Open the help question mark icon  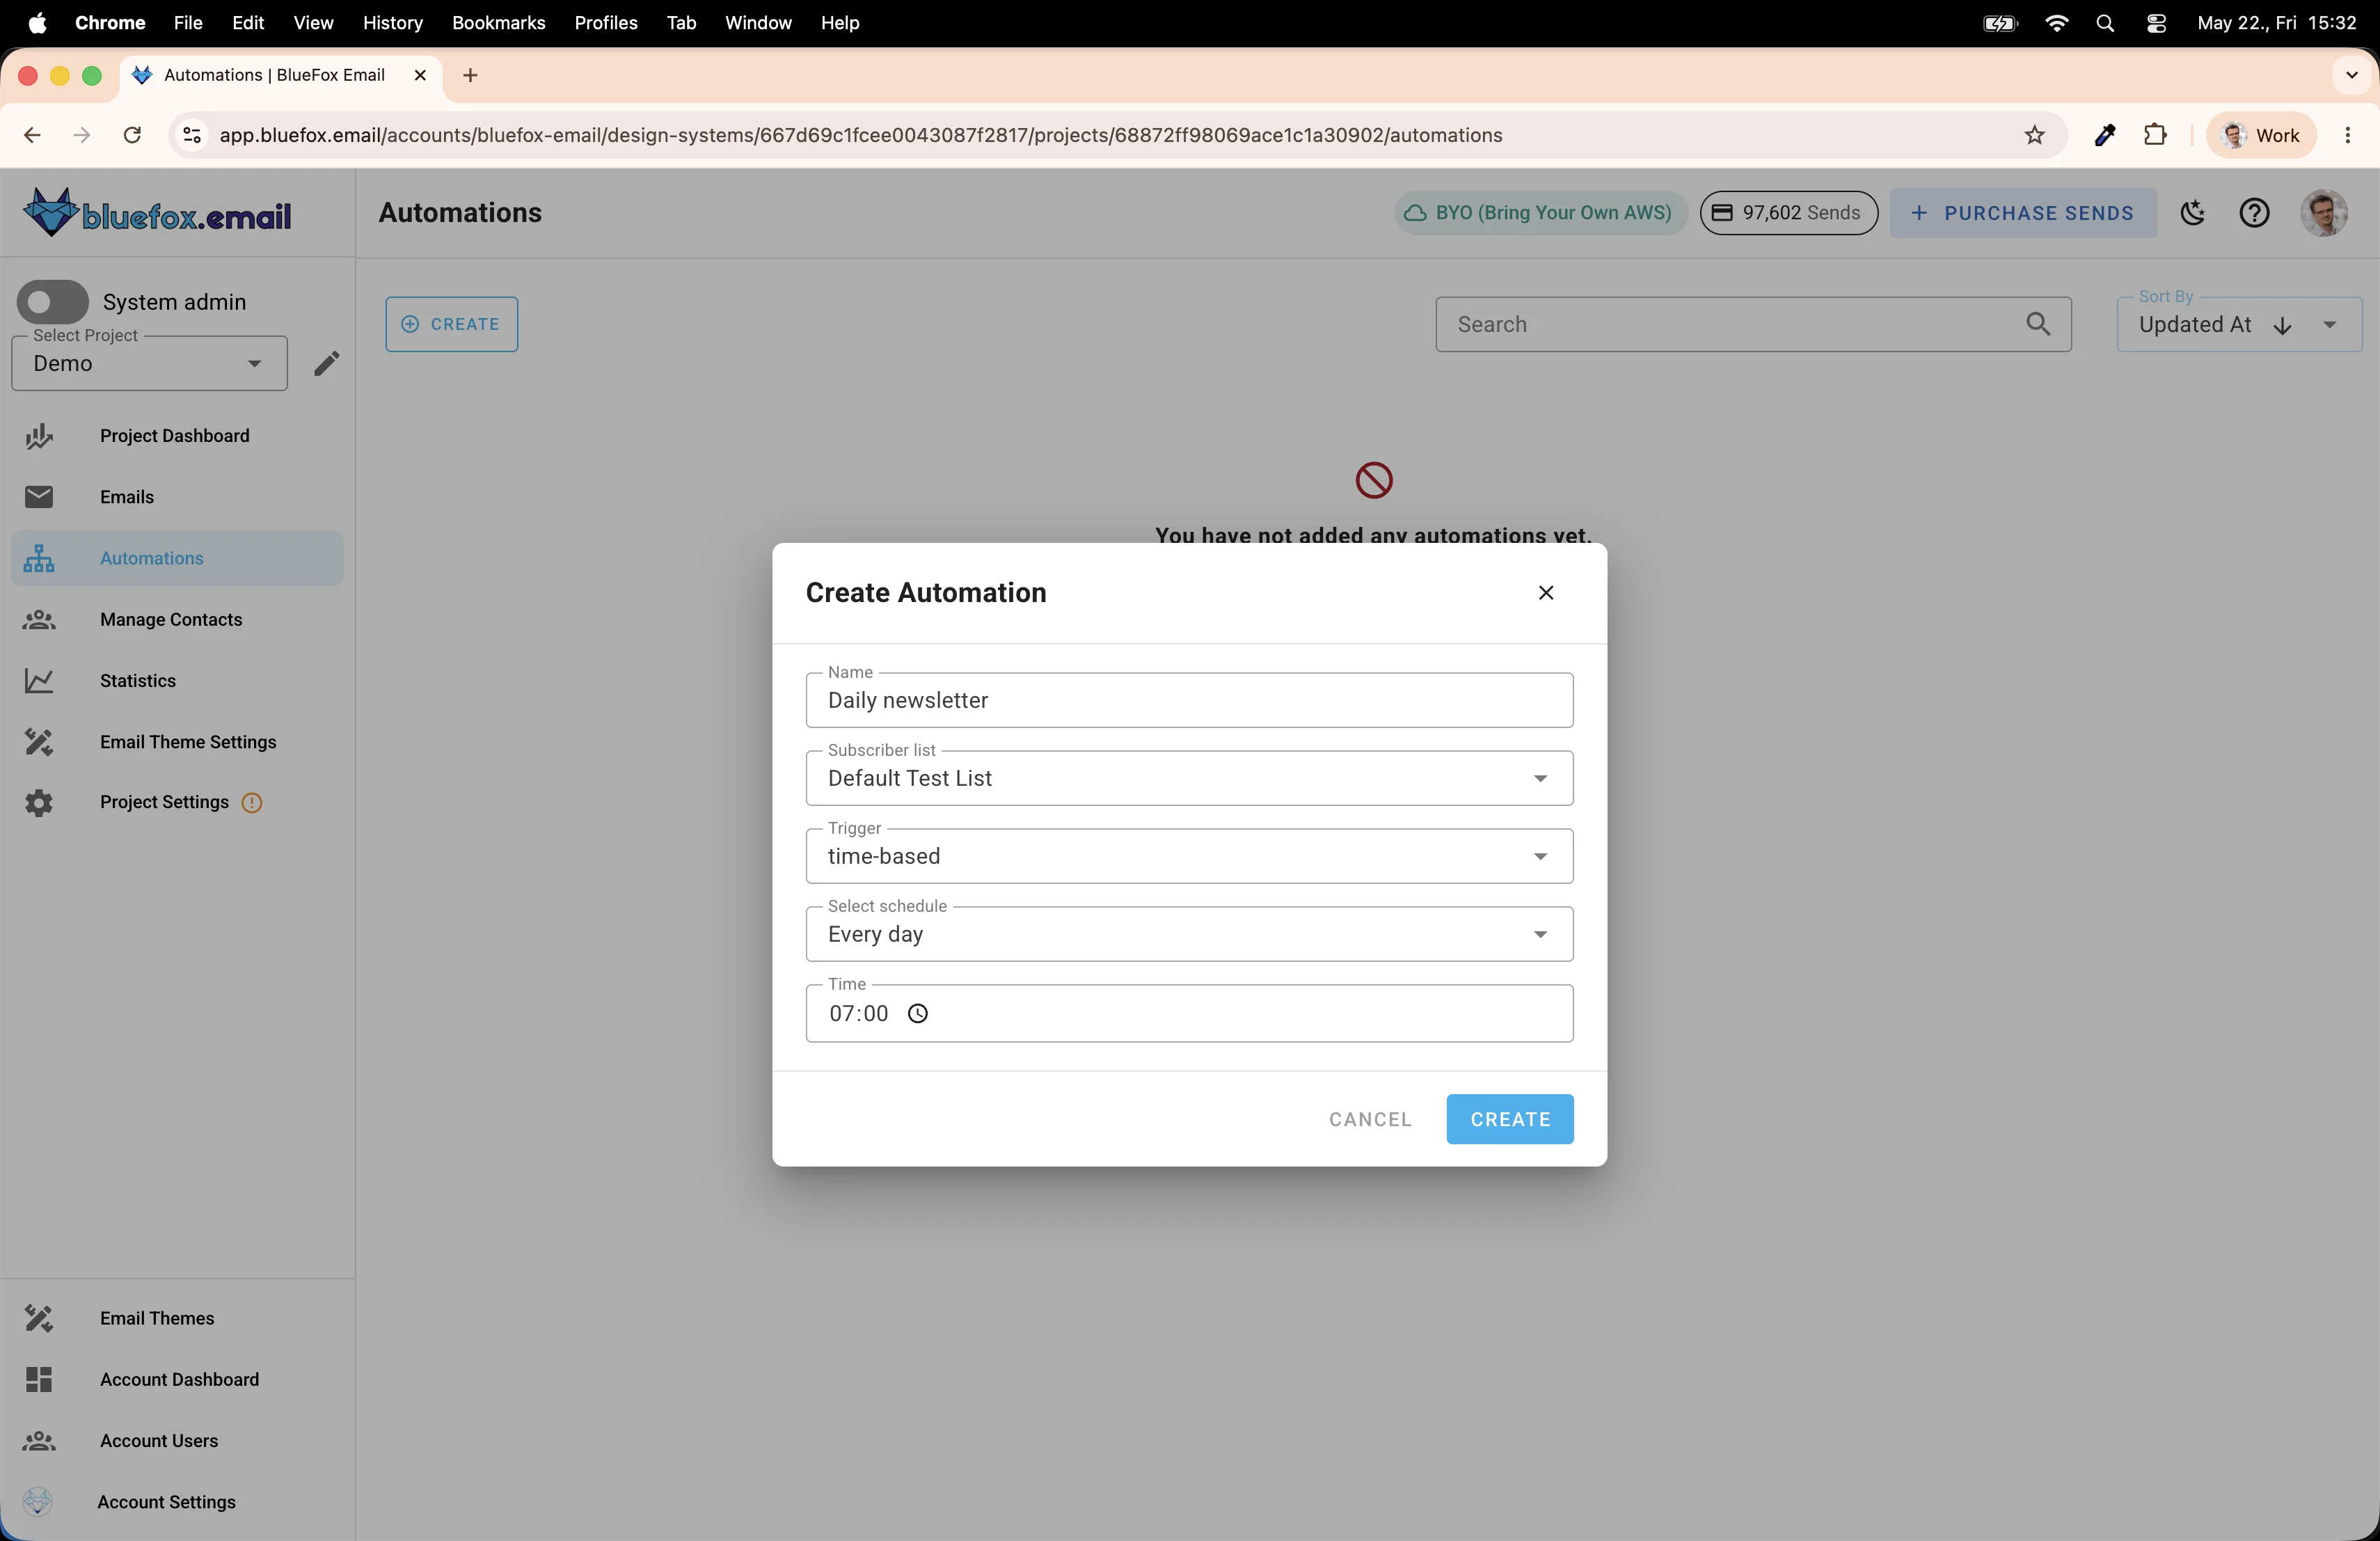click(x=2254, y=213)
